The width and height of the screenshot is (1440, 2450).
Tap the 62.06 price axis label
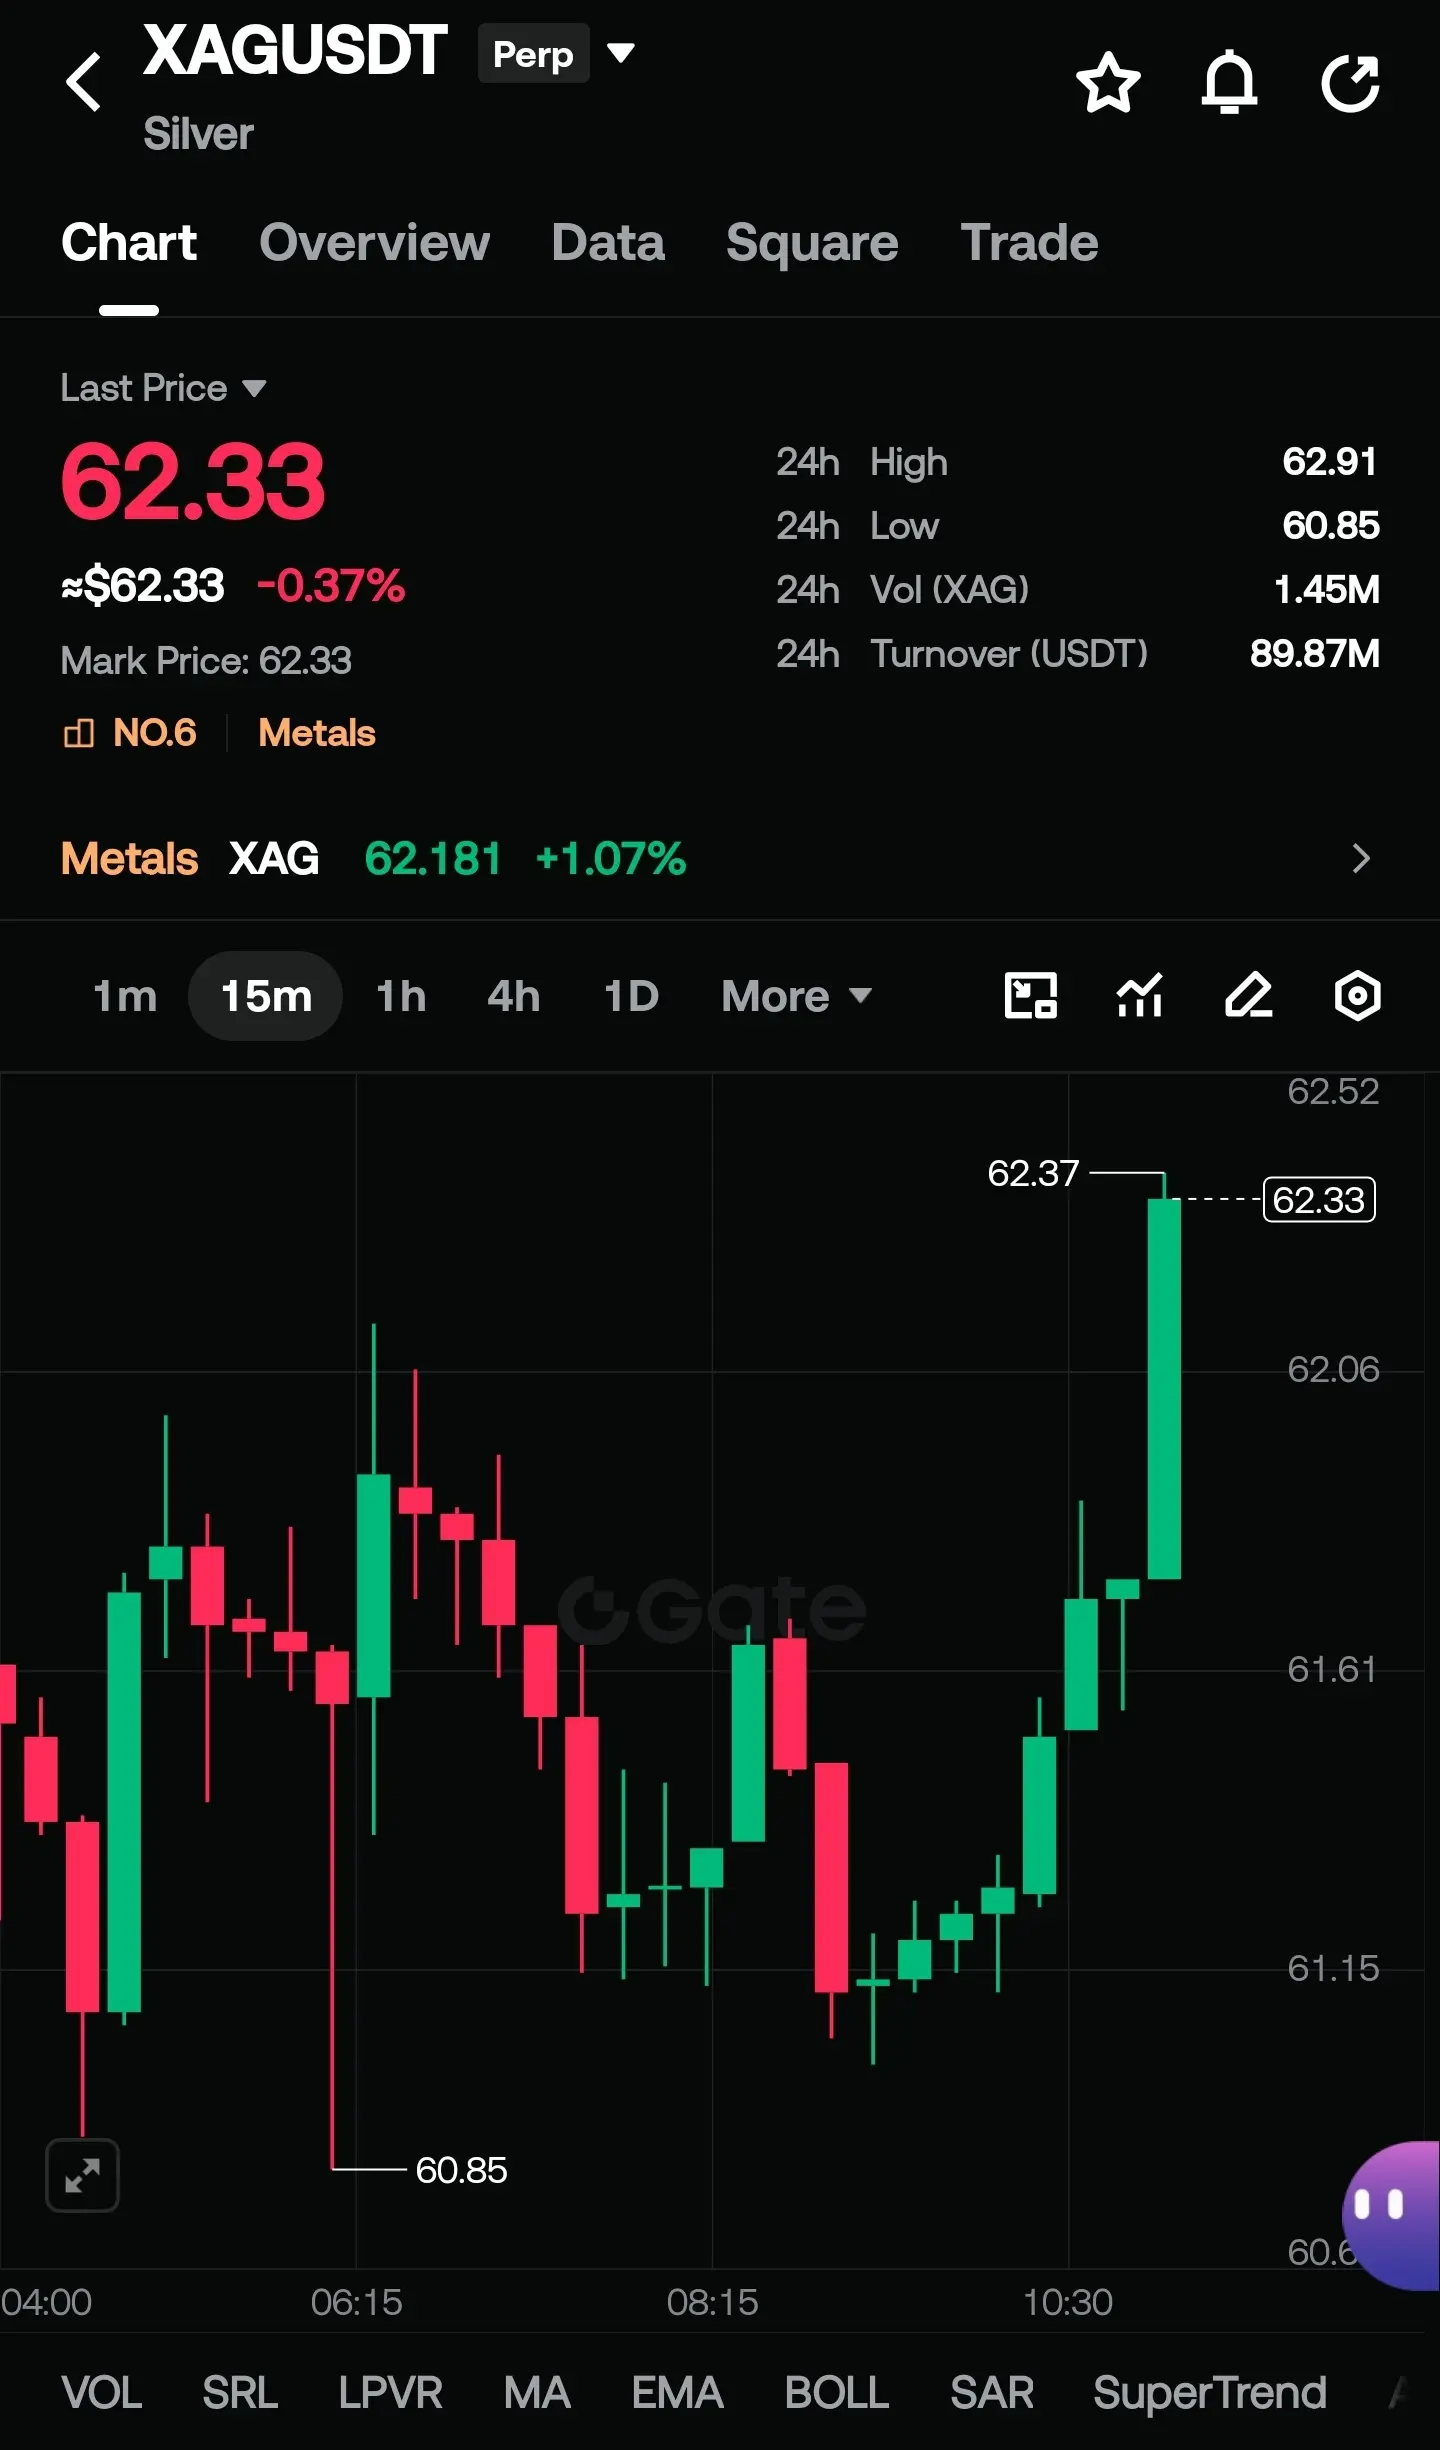point(1333,1369)
